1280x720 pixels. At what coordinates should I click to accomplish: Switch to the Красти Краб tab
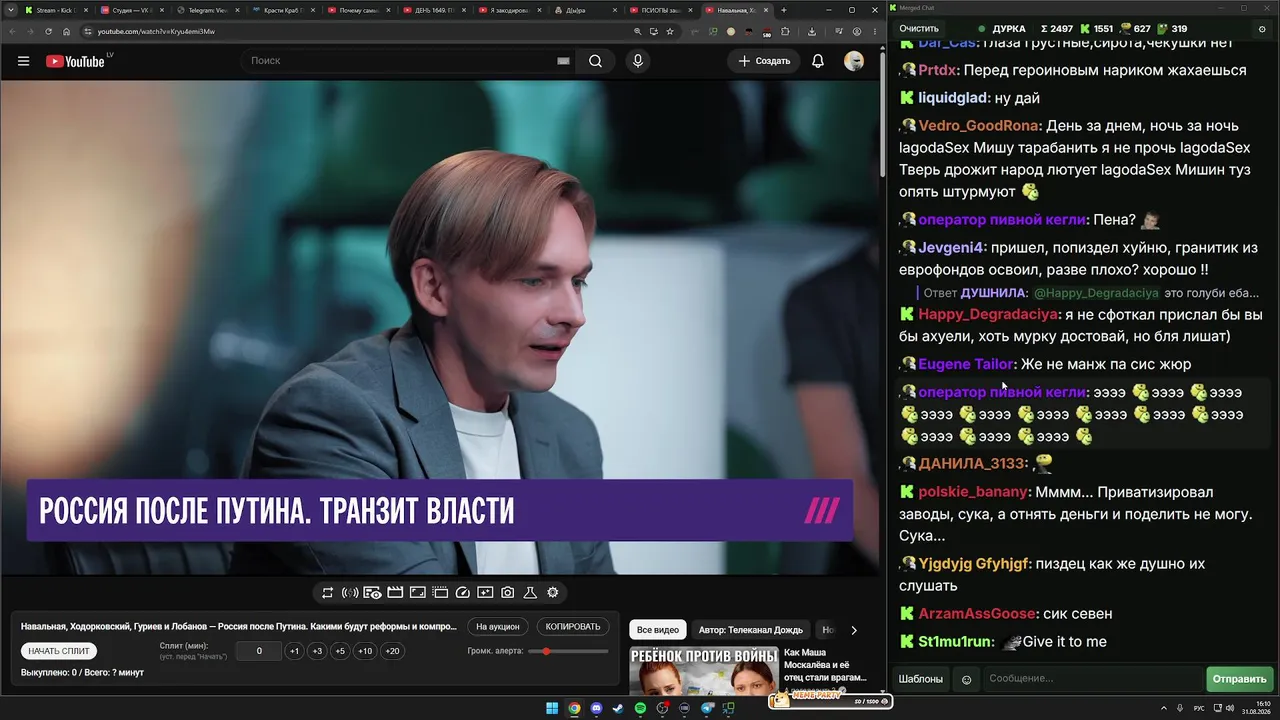click(x=283, y=10)
